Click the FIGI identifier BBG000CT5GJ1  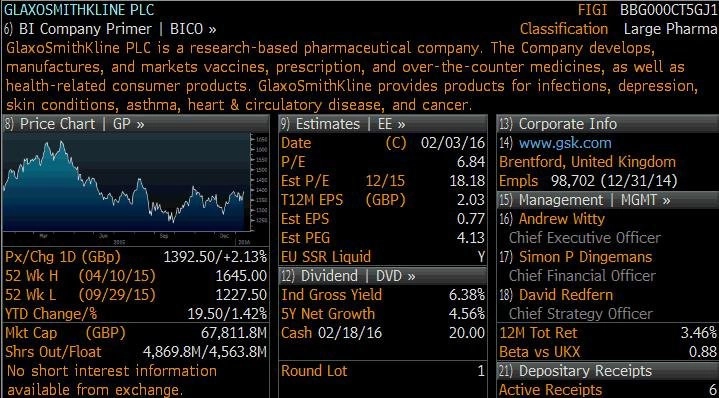click(x=668, y=10)
